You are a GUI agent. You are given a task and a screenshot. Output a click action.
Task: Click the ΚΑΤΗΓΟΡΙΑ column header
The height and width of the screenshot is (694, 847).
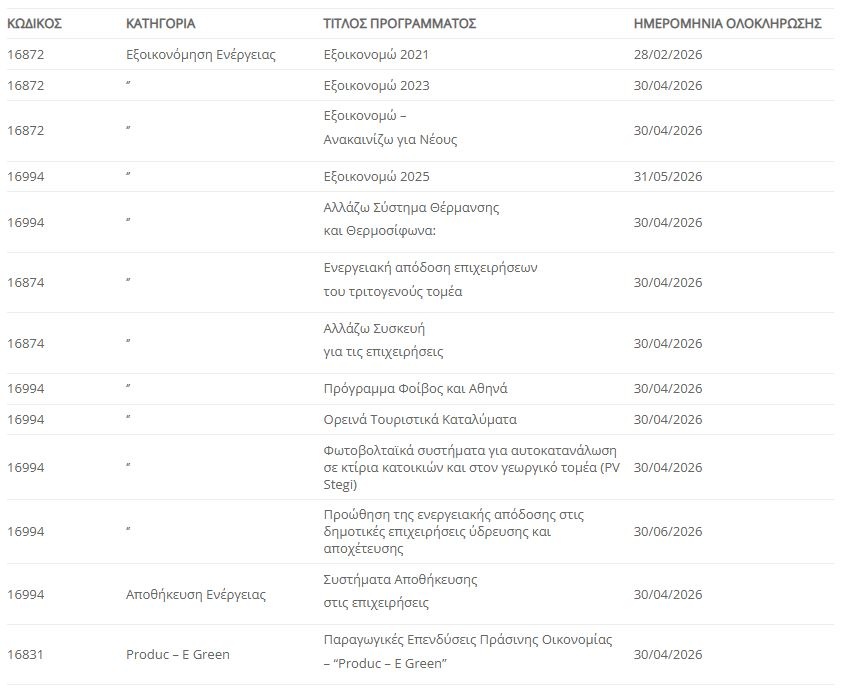click(x=160, y=23)
